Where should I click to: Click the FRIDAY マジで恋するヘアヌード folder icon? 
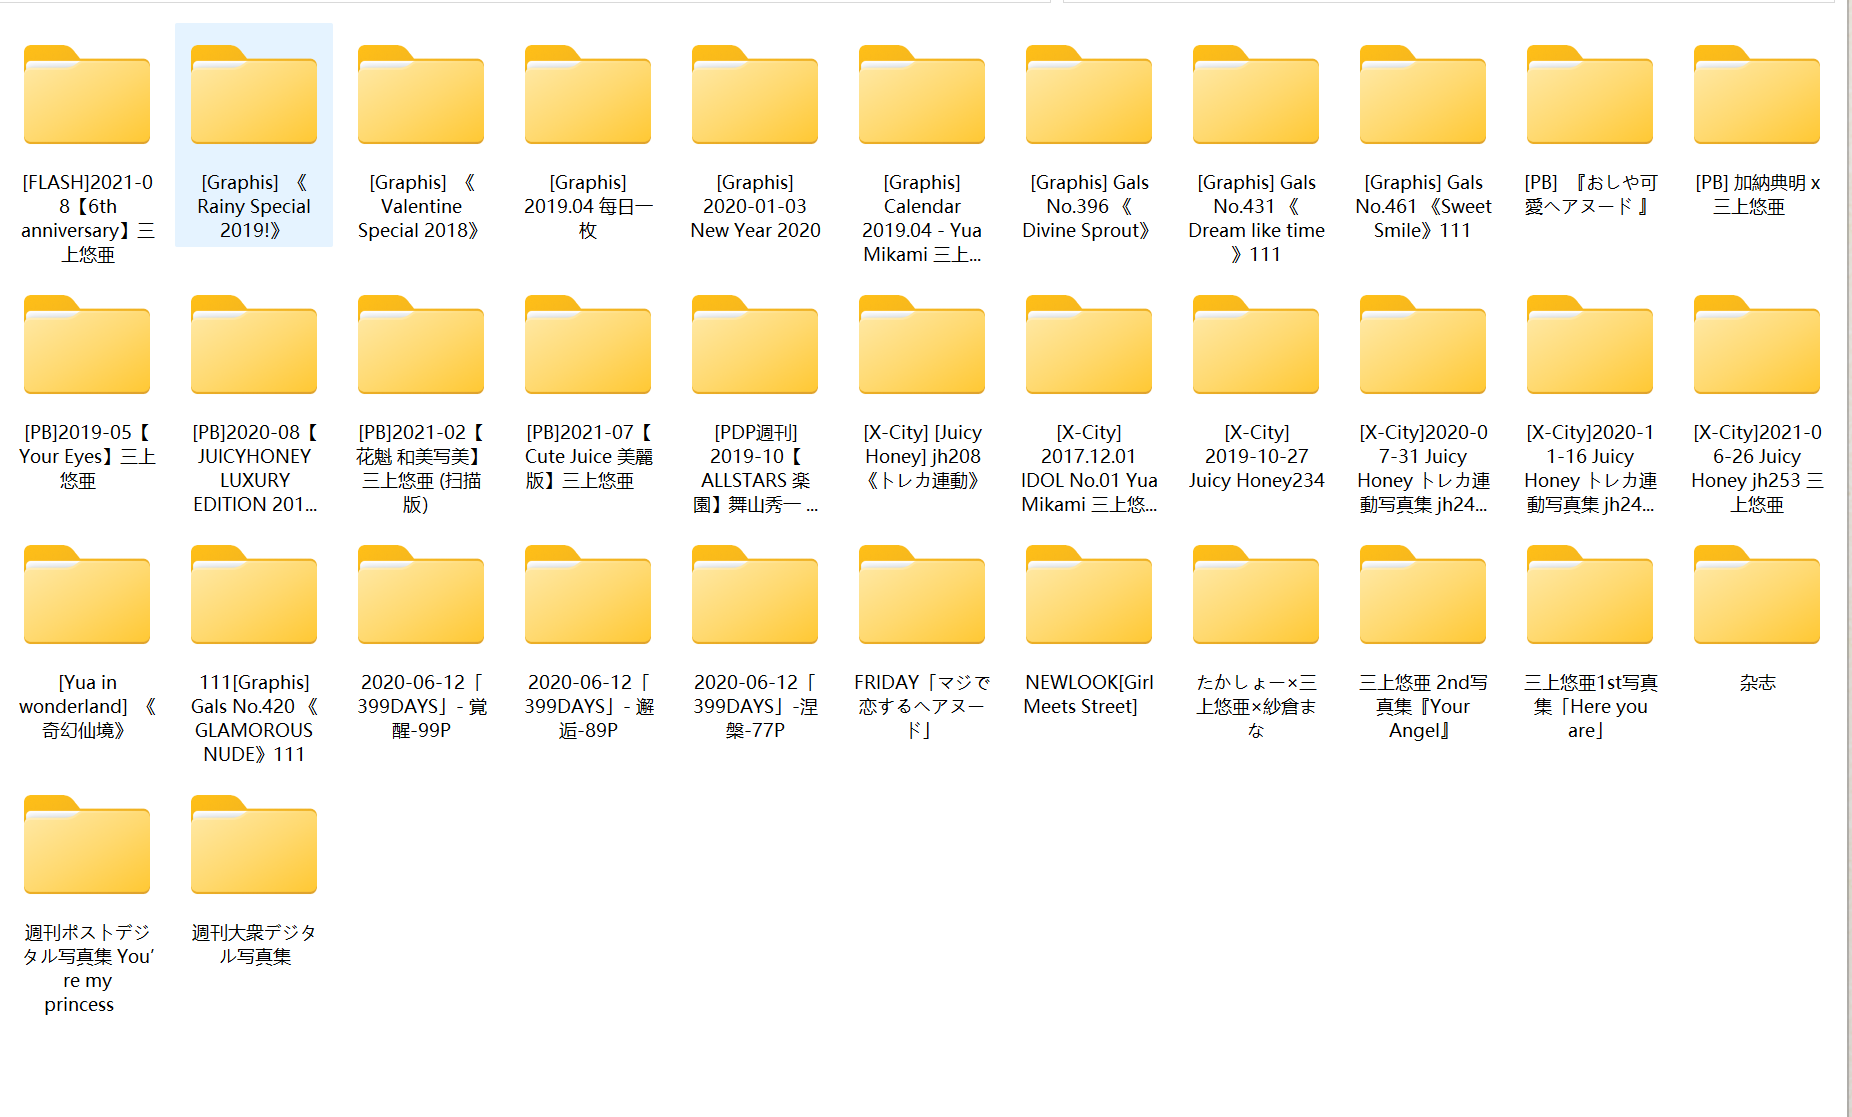(x=922, y=595)
